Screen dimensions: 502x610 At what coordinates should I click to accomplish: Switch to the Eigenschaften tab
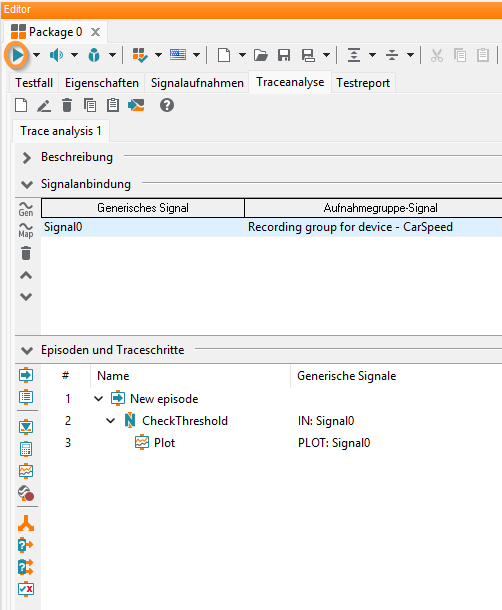tap(102, 83)
